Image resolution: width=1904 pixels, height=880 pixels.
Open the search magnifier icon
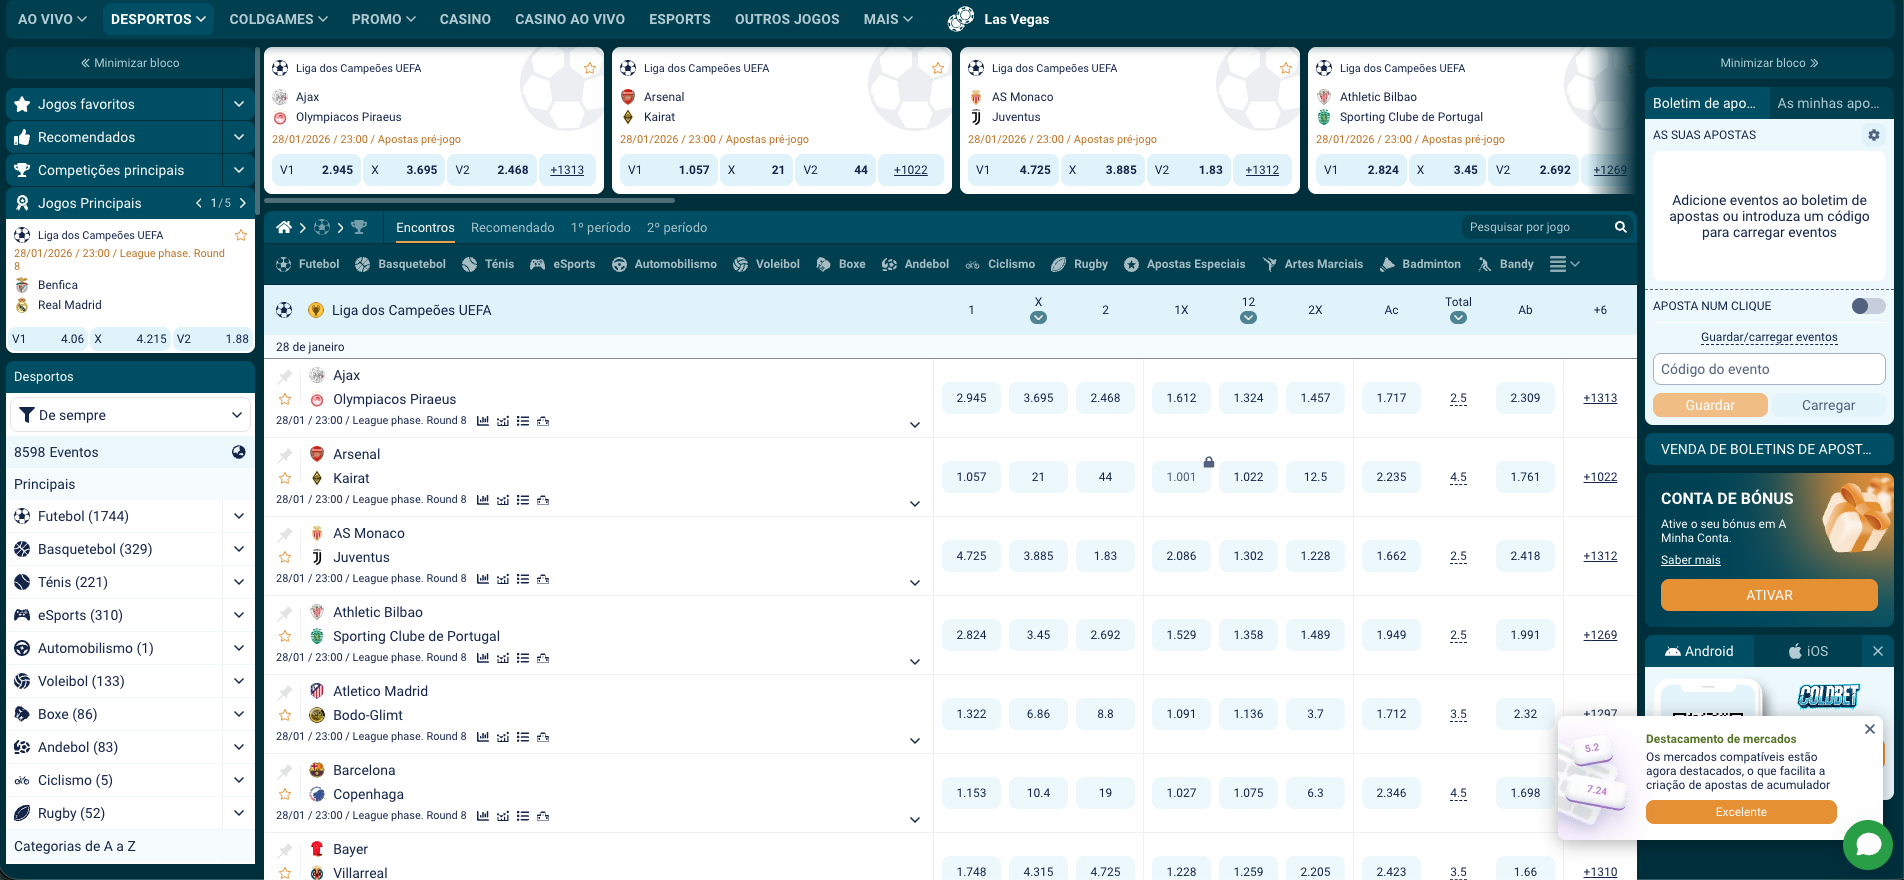pos(1620,227)
